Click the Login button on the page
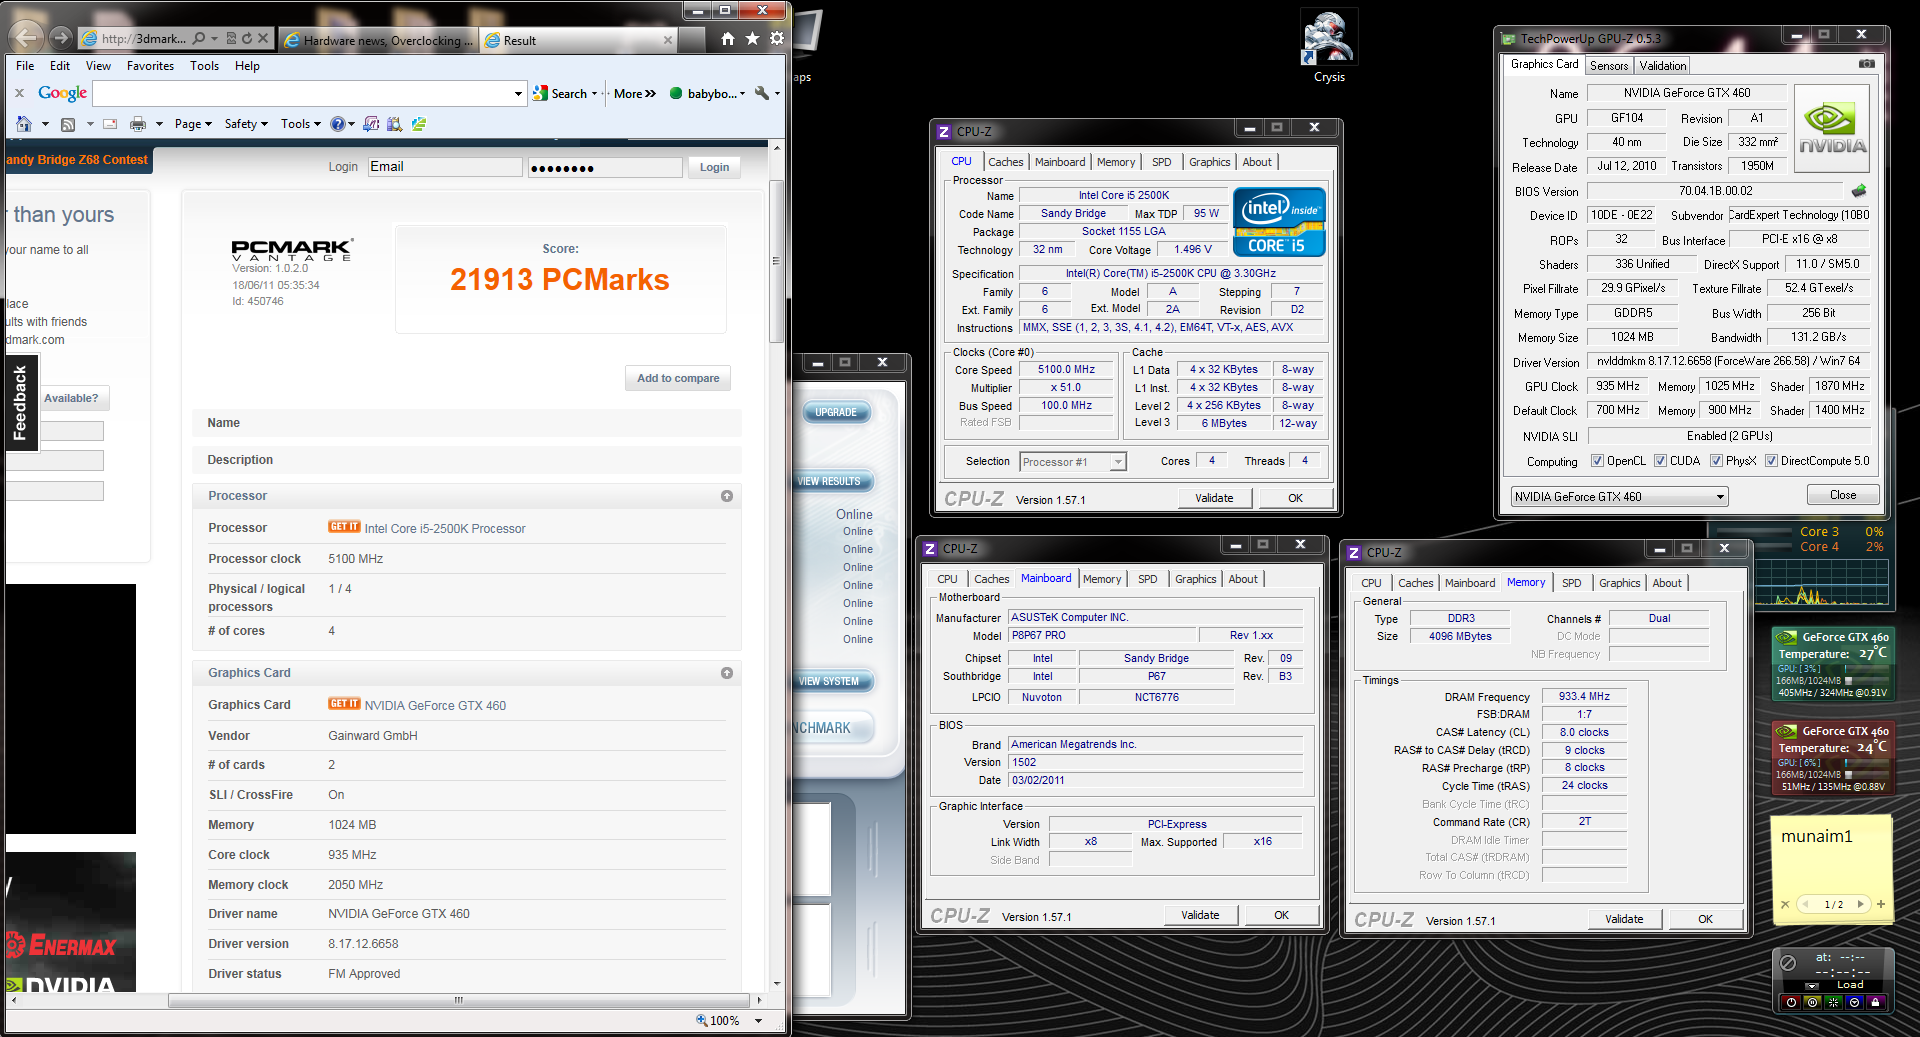Image resolution: width=1920 pixels, height=1037 pixels. 714,167
